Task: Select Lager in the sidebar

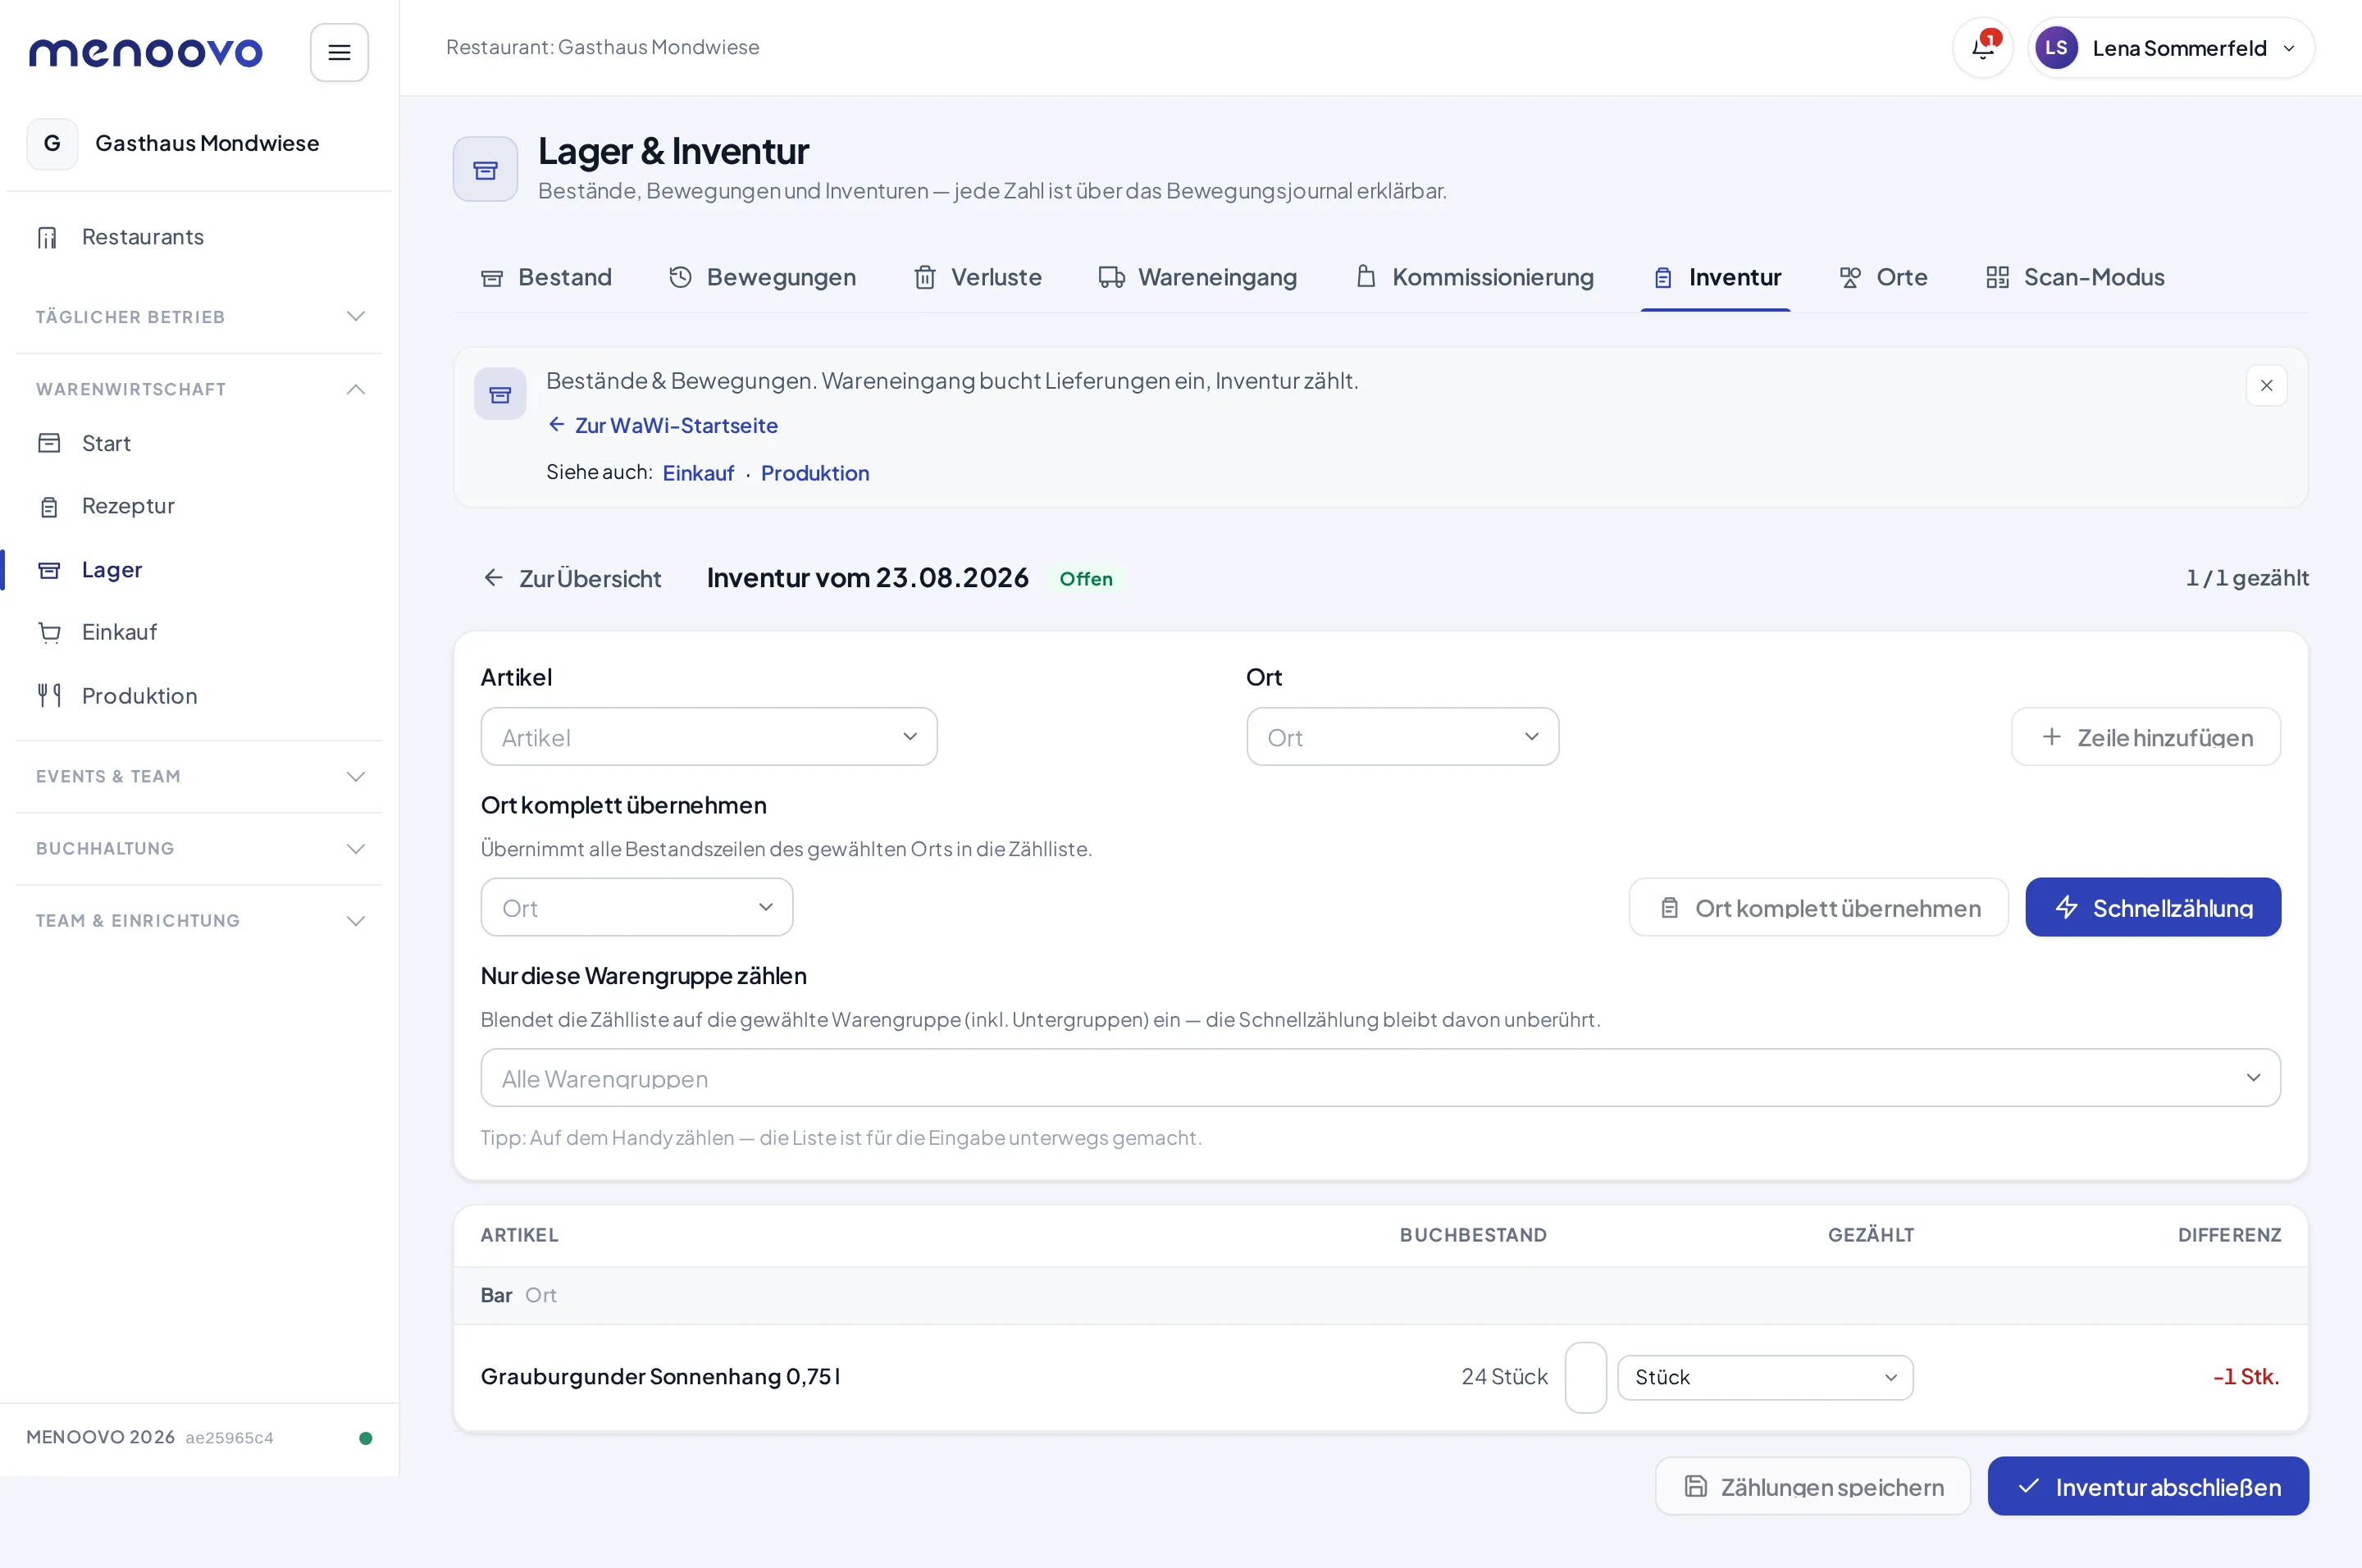Action: coord(199,570)
